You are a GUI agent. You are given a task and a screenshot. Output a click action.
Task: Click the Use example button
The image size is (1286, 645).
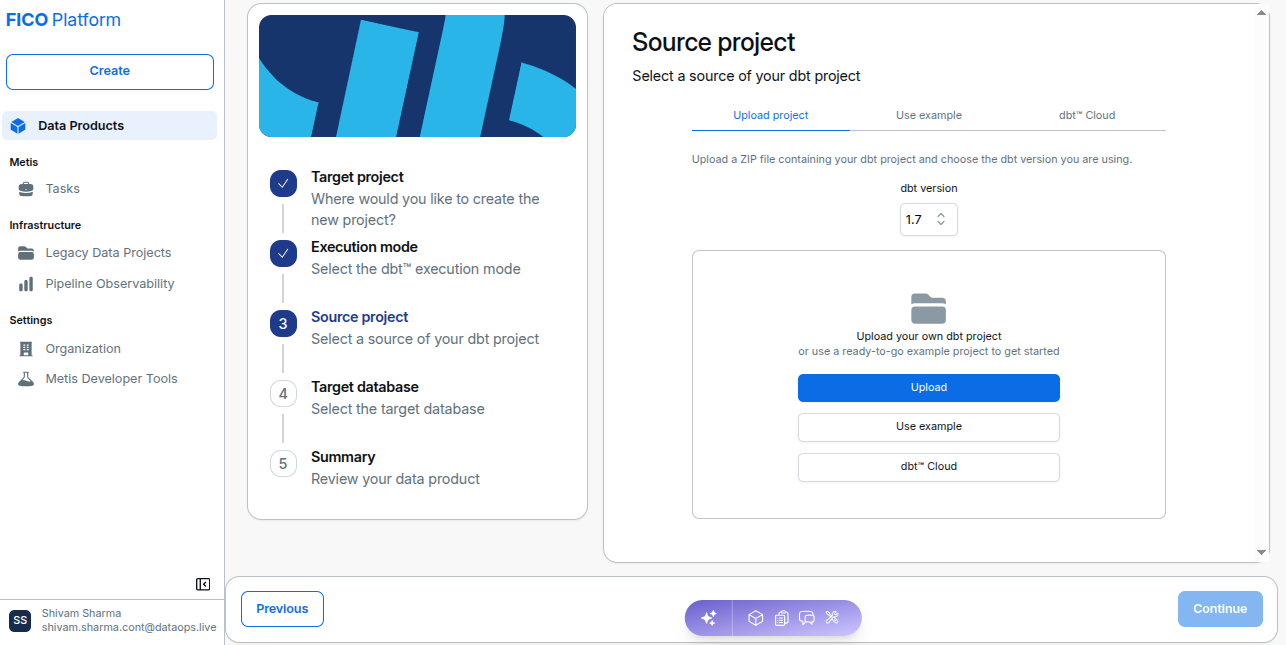point(929,427)
